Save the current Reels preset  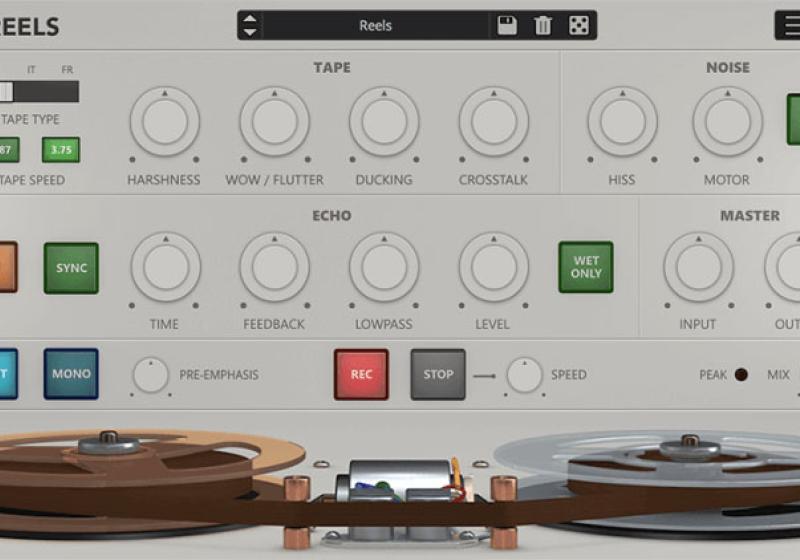tap(507, 25)
